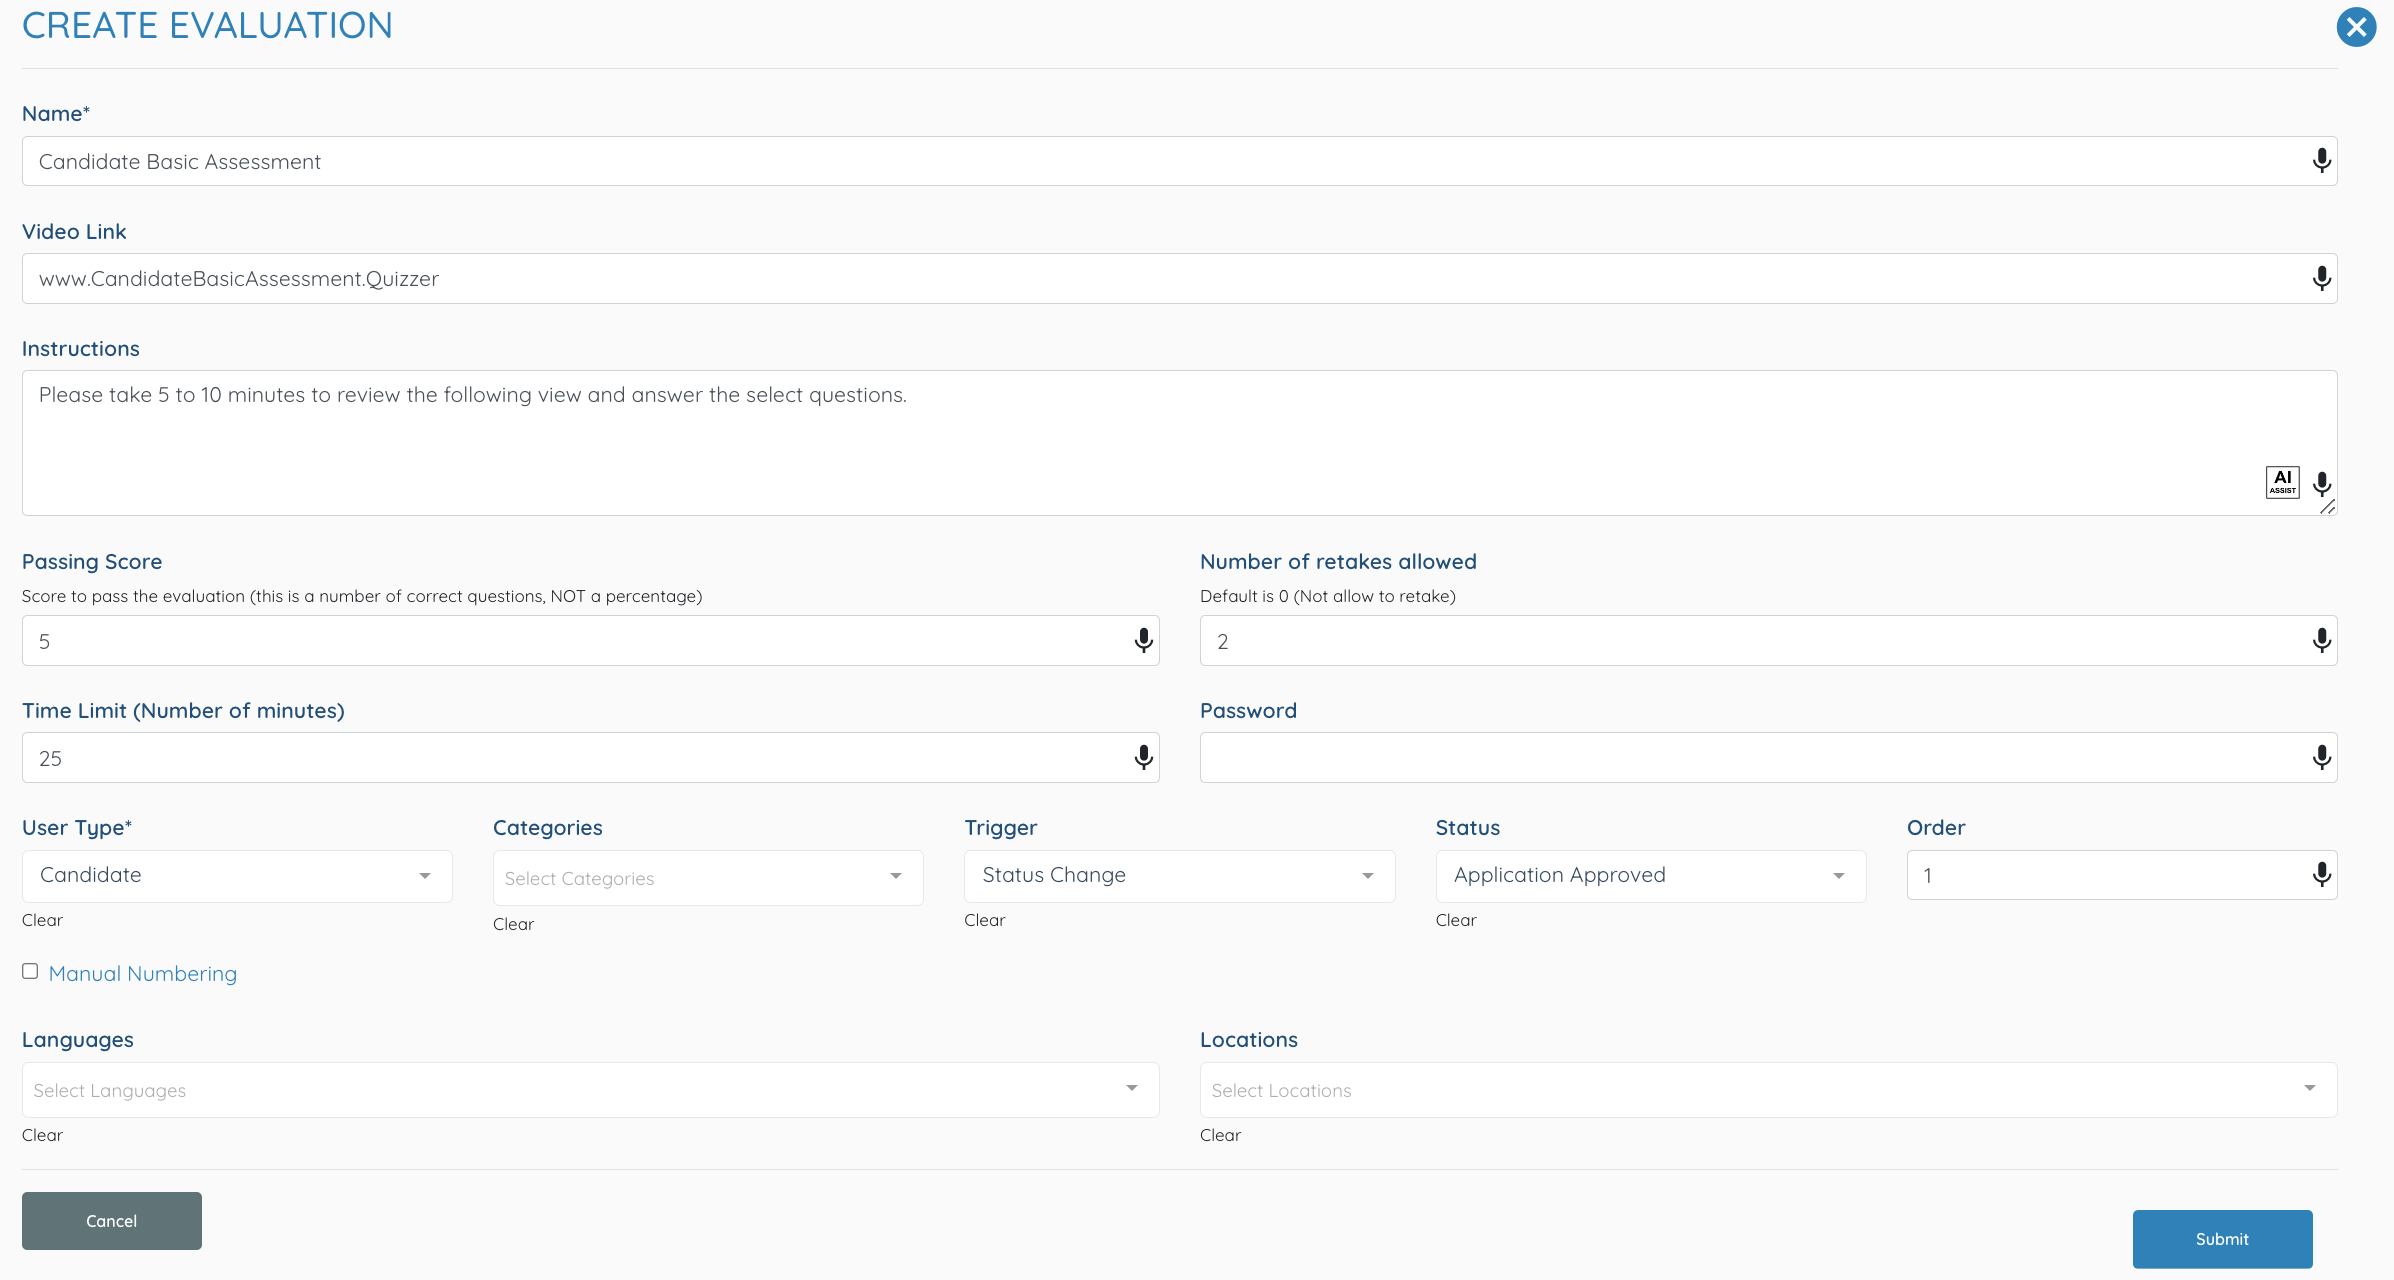Viewport: 2394px width, 1280px height.
Task: Close the Create Evaluation dialog
Action: (x=2356, y=27)
